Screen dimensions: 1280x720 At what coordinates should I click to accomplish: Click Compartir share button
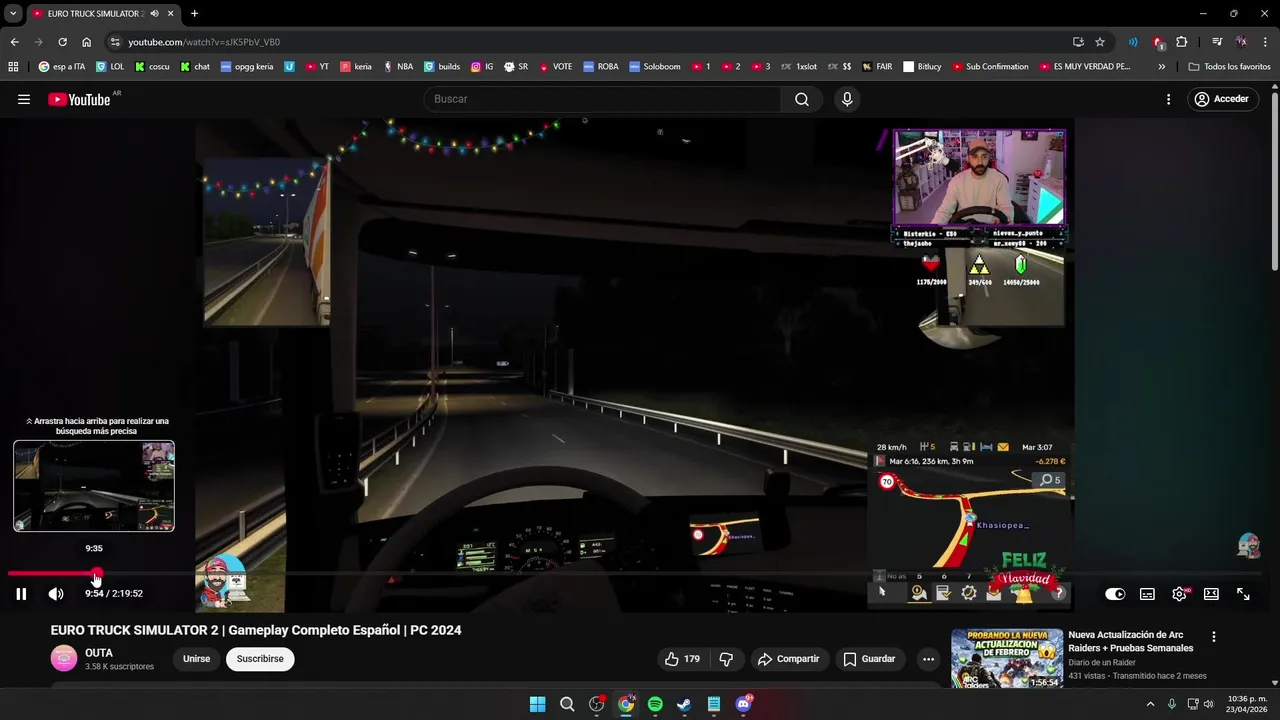coord(788,659)
